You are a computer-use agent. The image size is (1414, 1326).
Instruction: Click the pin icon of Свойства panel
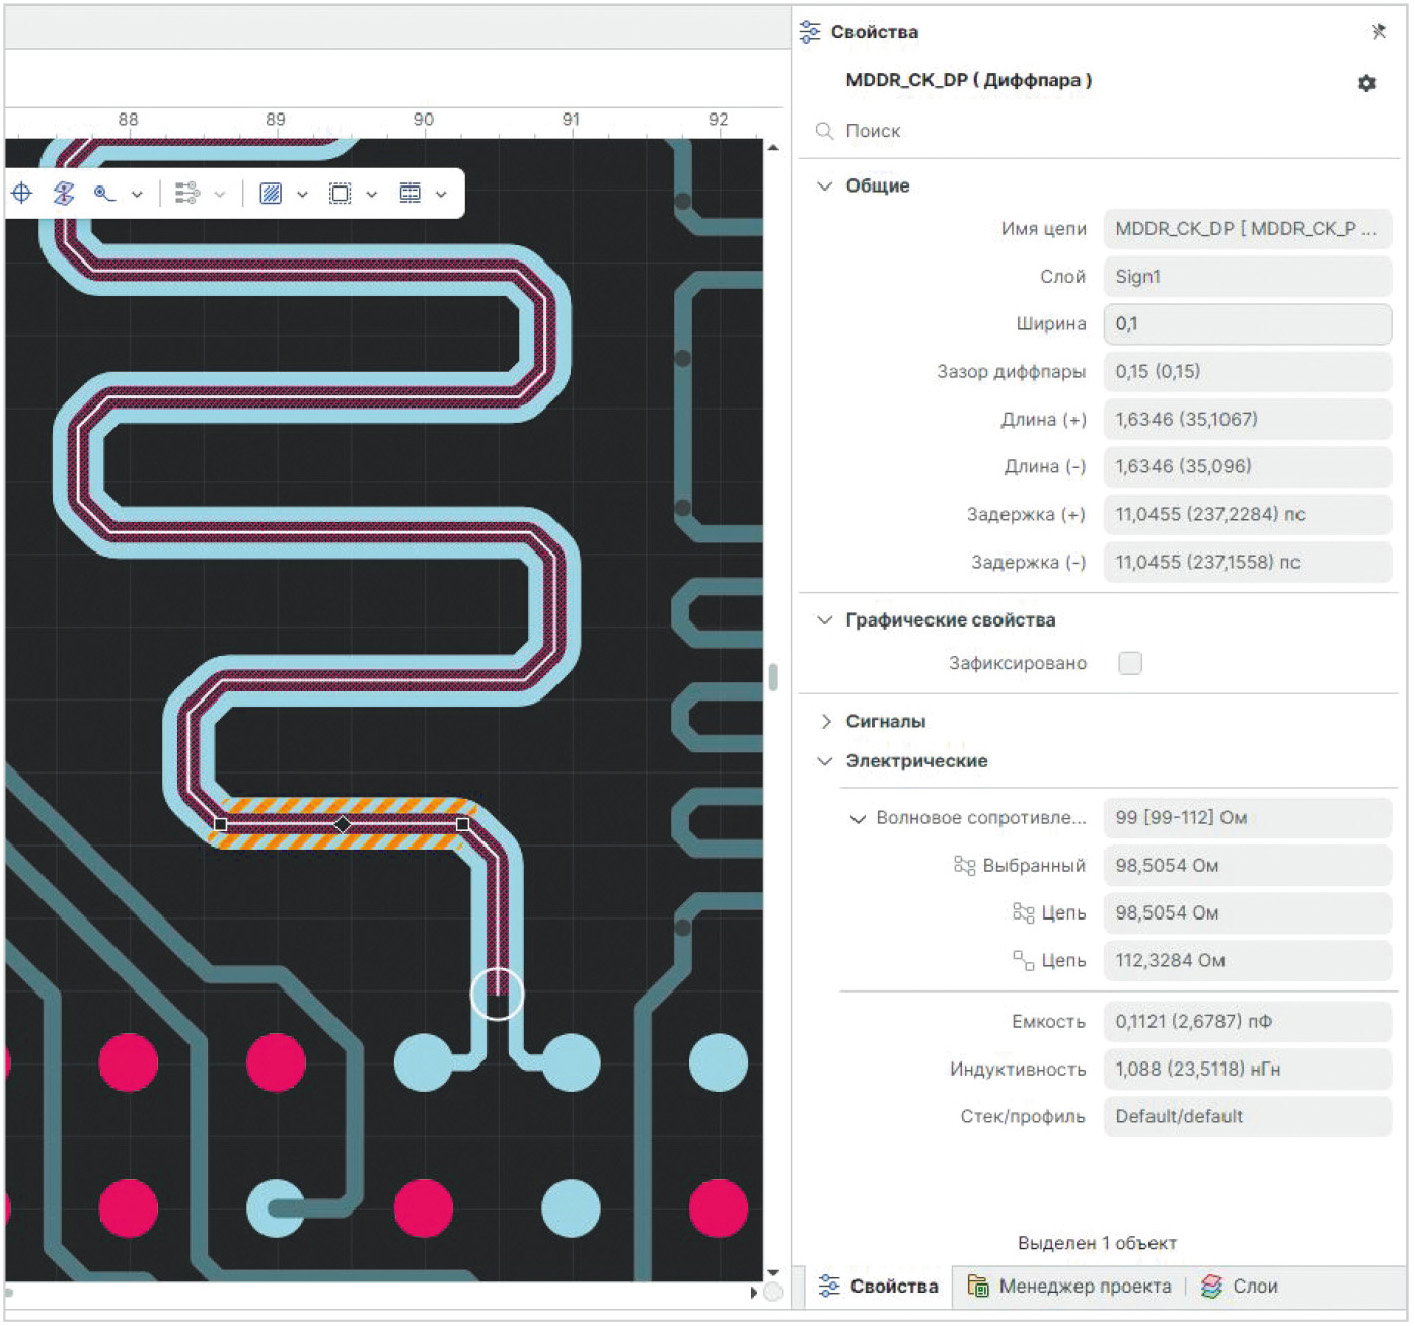coord(1379,32)
